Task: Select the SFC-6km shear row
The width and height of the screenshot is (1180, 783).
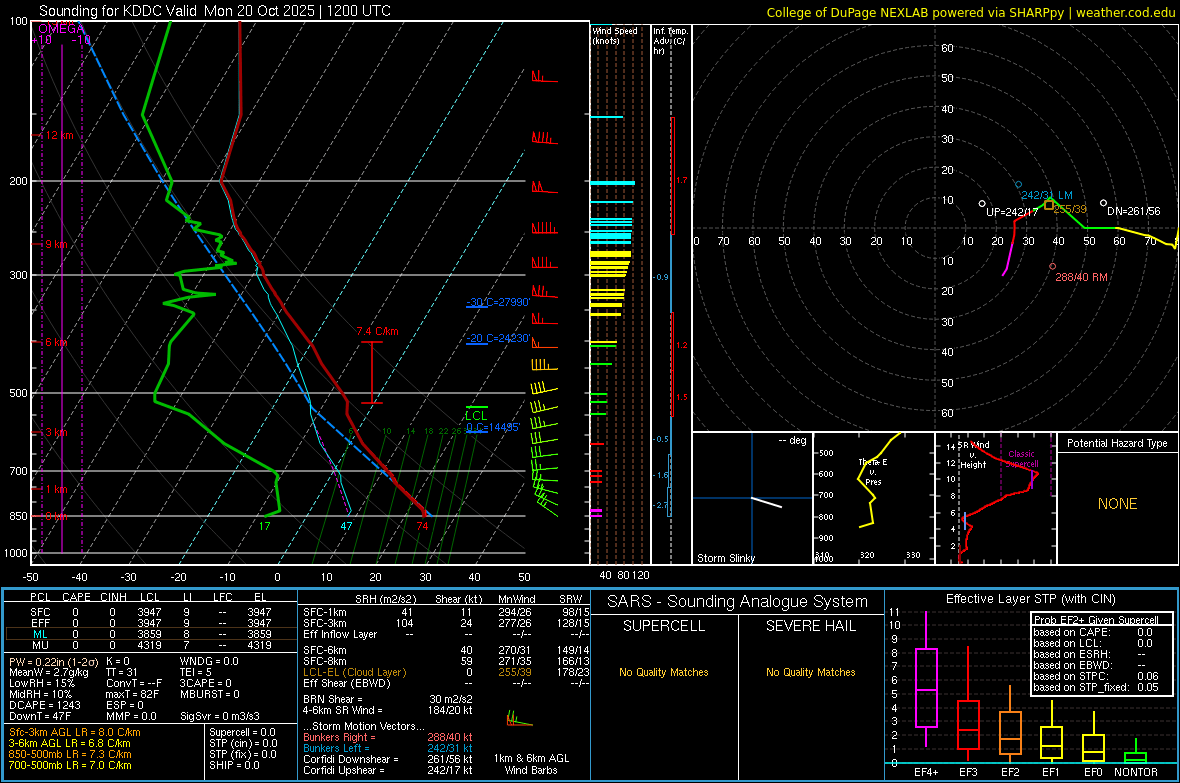Action: 446,650
